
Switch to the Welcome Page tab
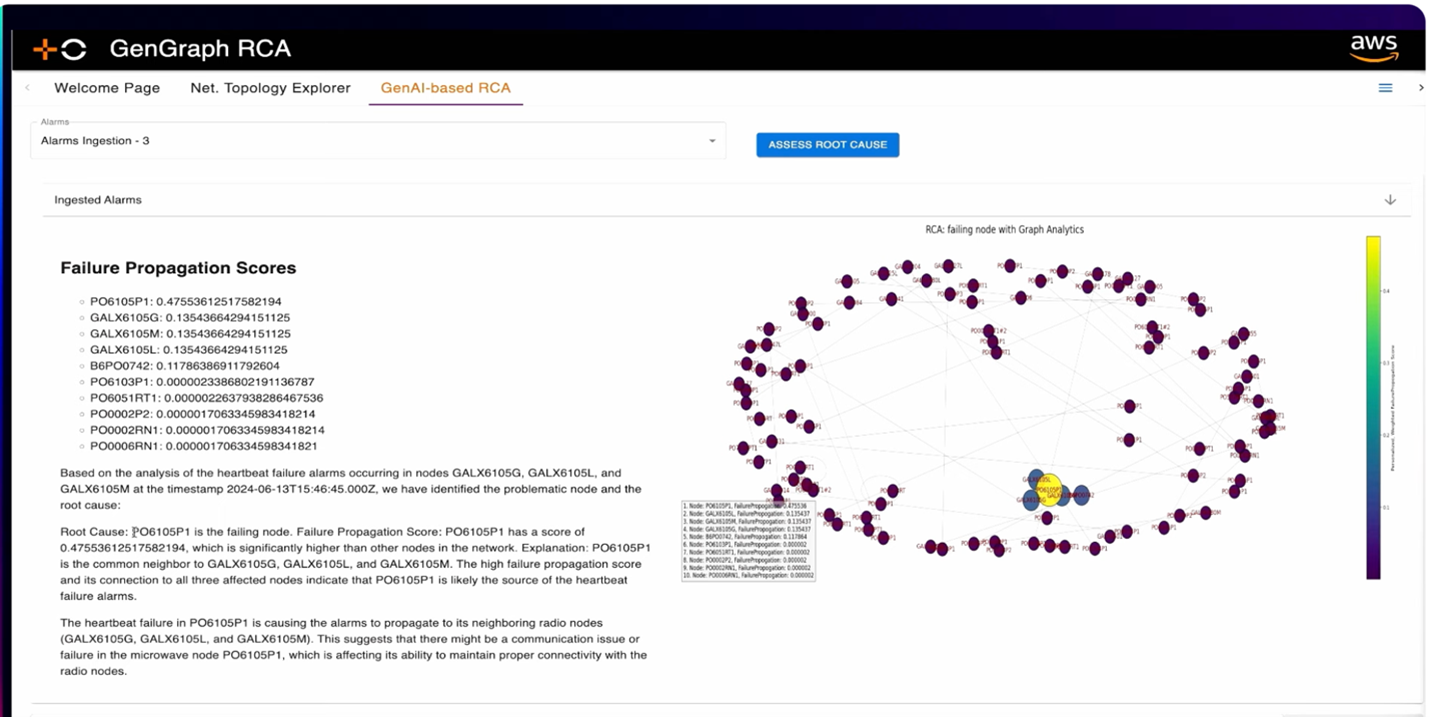tap(107, 88)
